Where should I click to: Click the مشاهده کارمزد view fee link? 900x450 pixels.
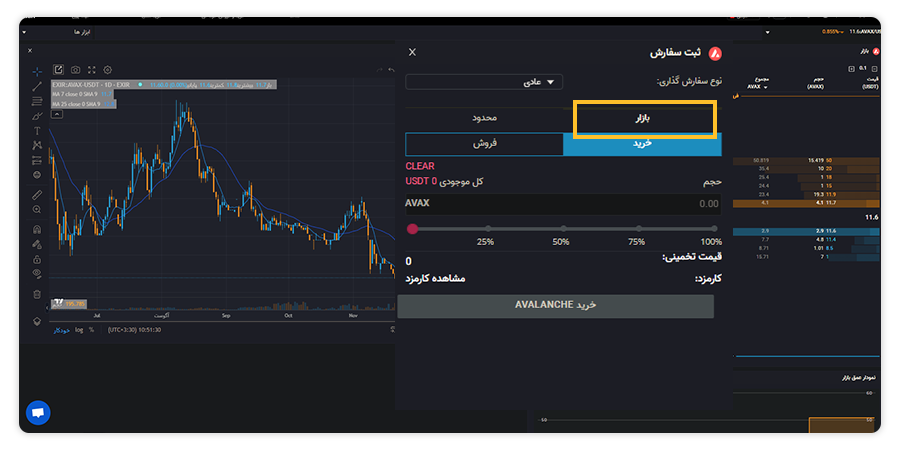pyautogui.click(x=435, y=279)
